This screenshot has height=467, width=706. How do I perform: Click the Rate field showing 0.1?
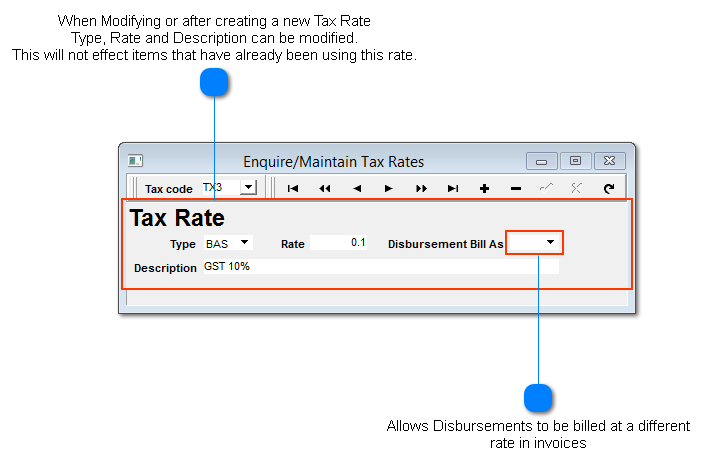click(x=339, y=243)
